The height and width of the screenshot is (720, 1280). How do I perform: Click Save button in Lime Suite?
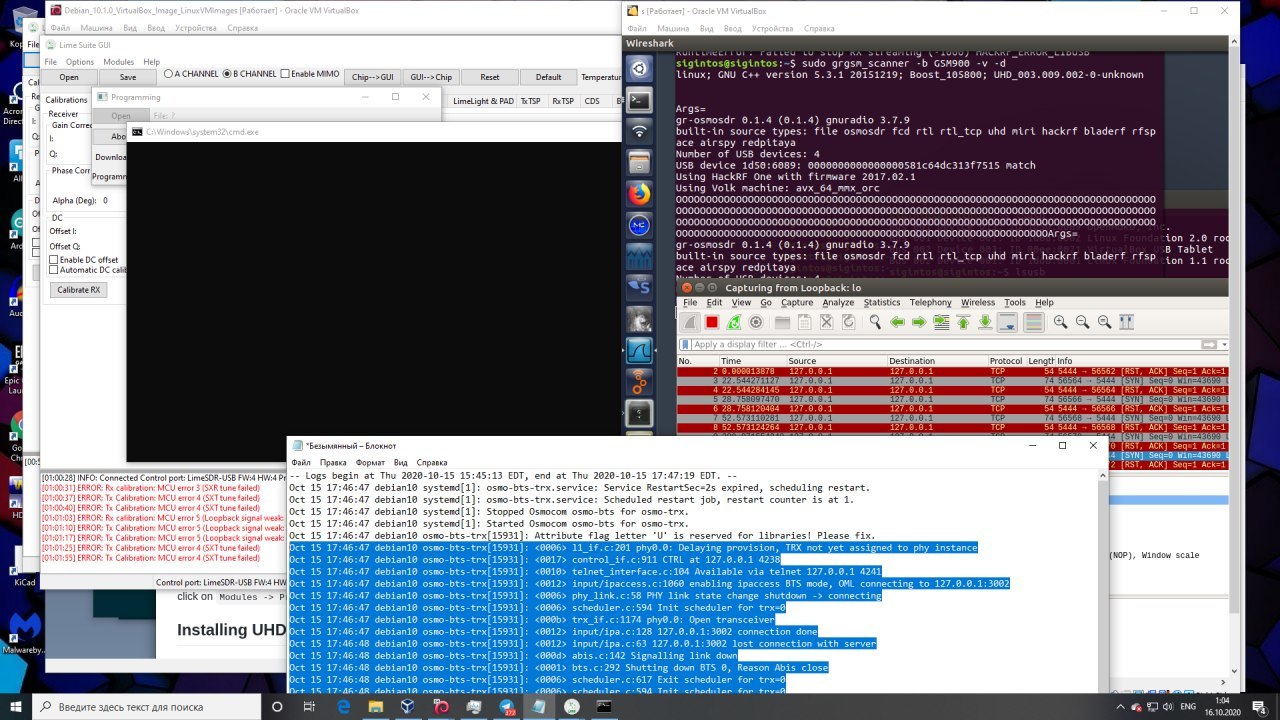point(128,77)
